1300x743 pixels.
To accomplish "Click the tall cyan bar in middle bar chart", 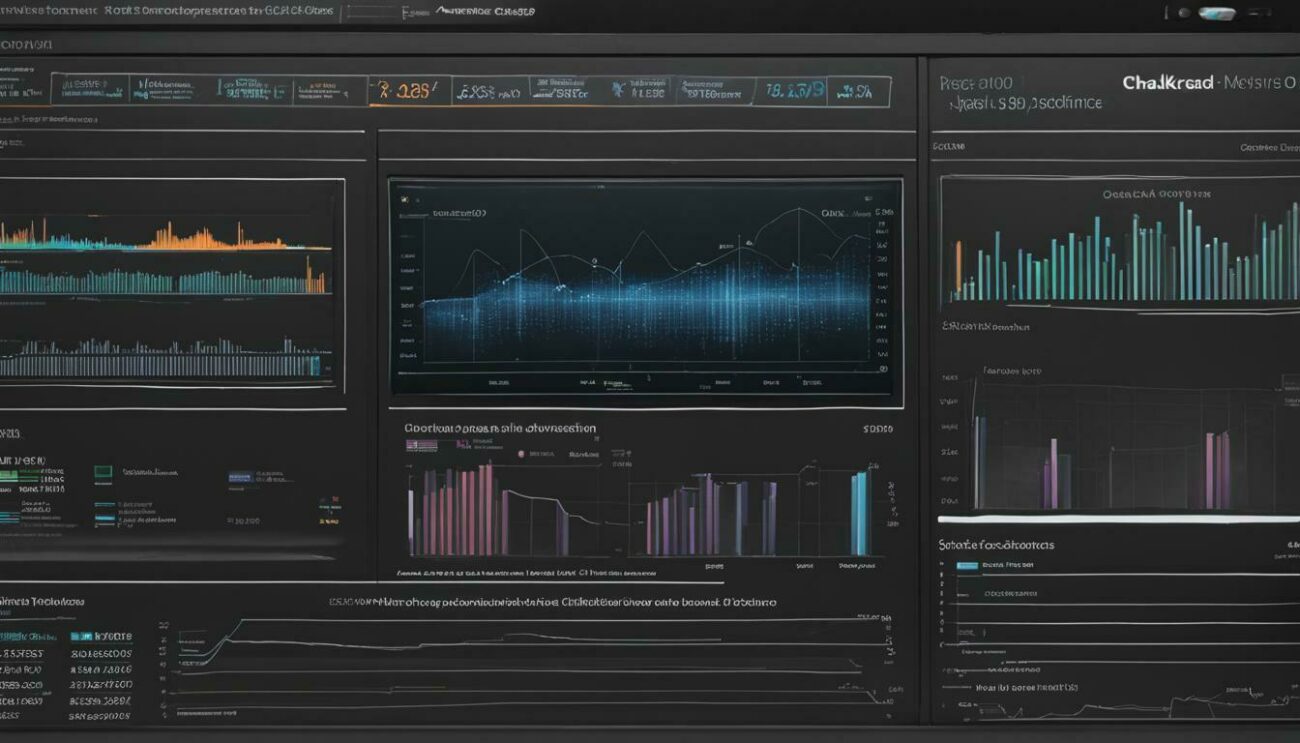I will (x=859, y=513).
